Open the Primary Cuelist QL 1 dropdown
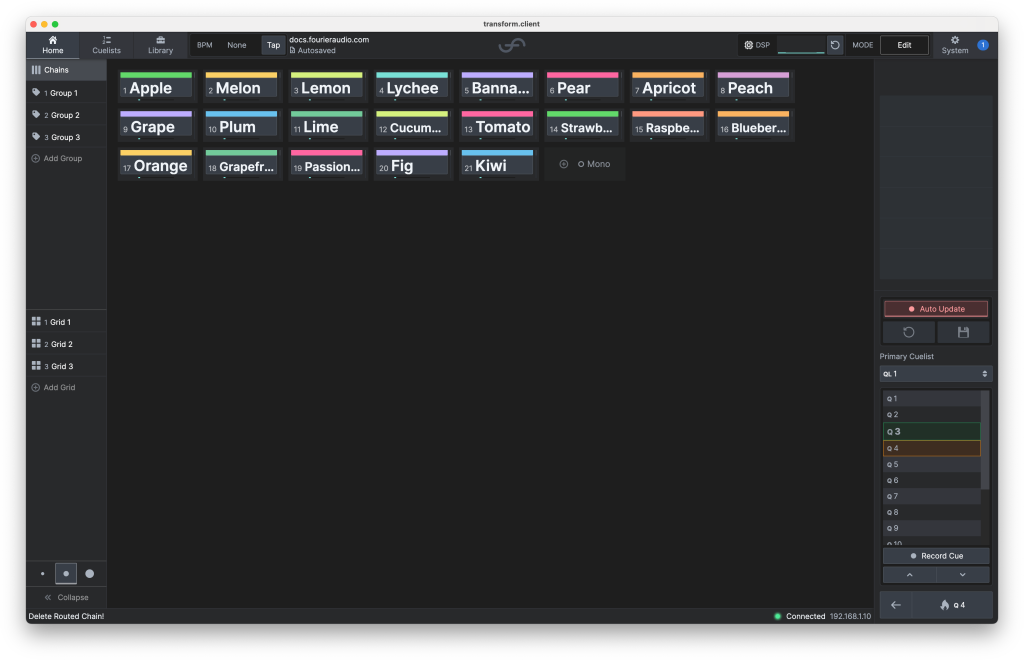The image size is (1024, 660). coord(936,373)
